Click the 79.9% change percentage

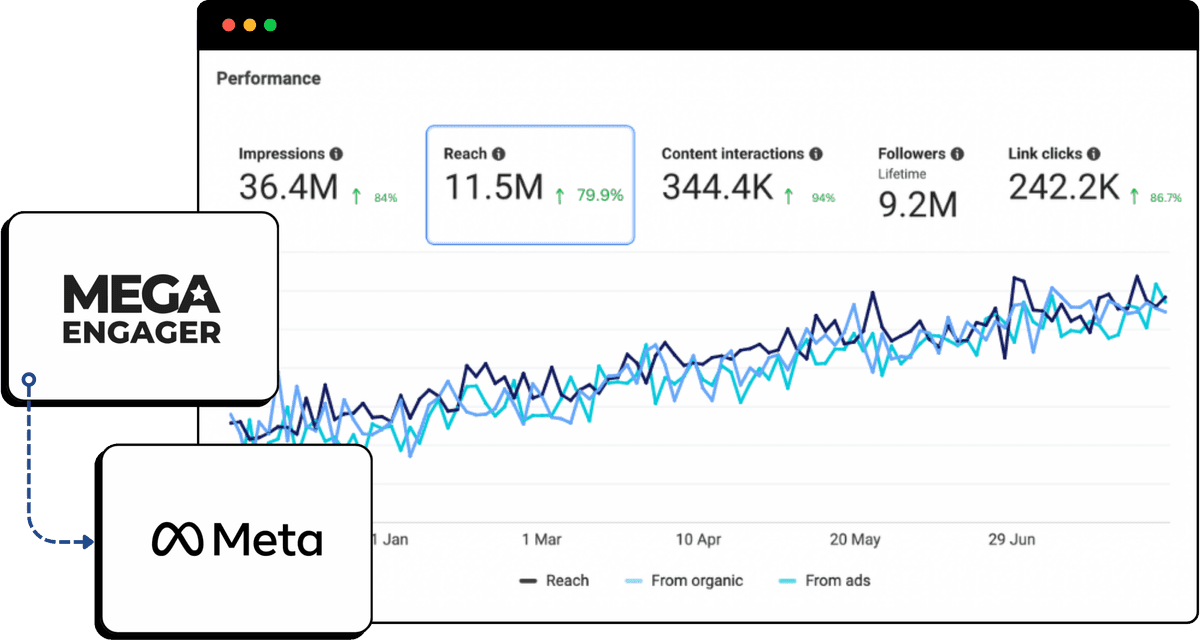click(600, 195)
